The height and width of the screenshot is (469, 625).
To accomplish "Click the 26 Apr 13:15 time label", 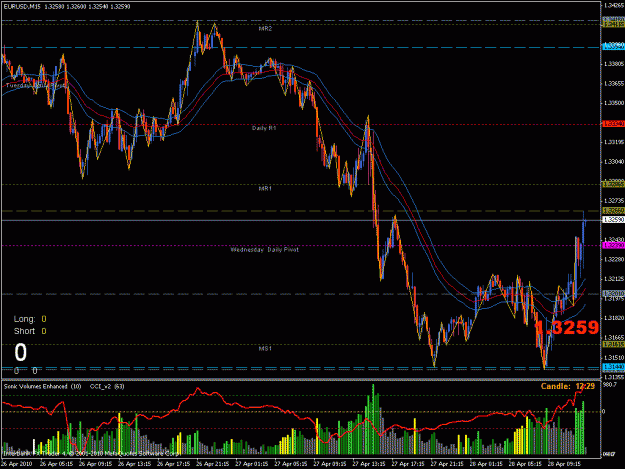I will point(134,464).
